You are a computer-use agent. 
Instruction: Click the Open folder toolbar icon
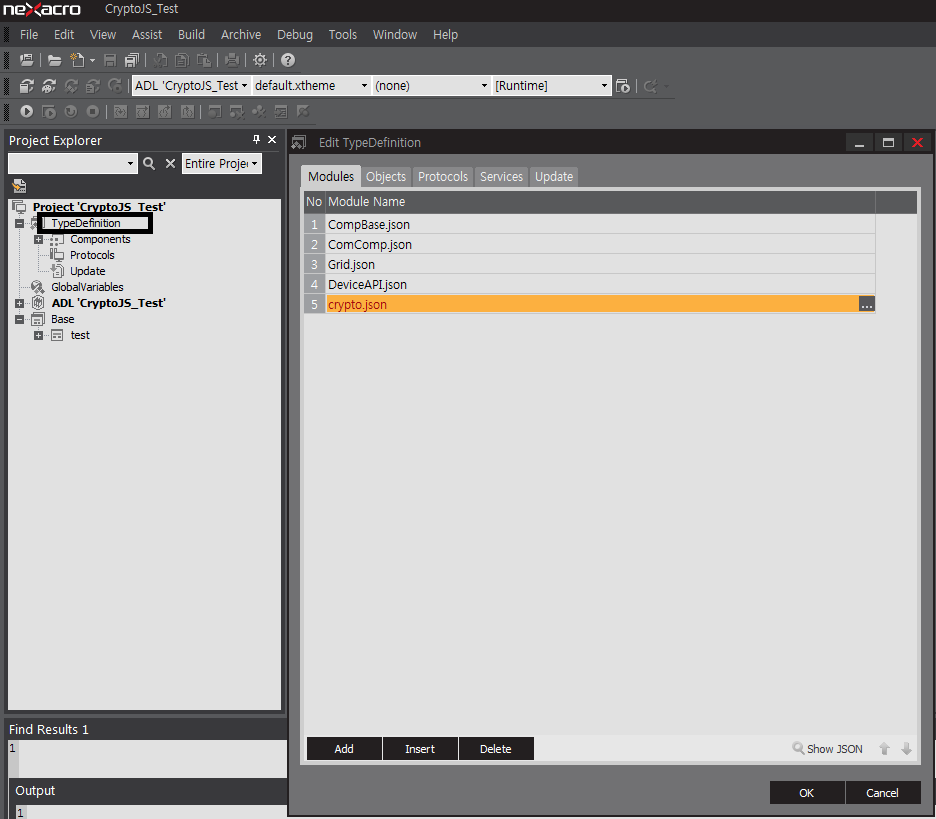click(x=54, y=60)
